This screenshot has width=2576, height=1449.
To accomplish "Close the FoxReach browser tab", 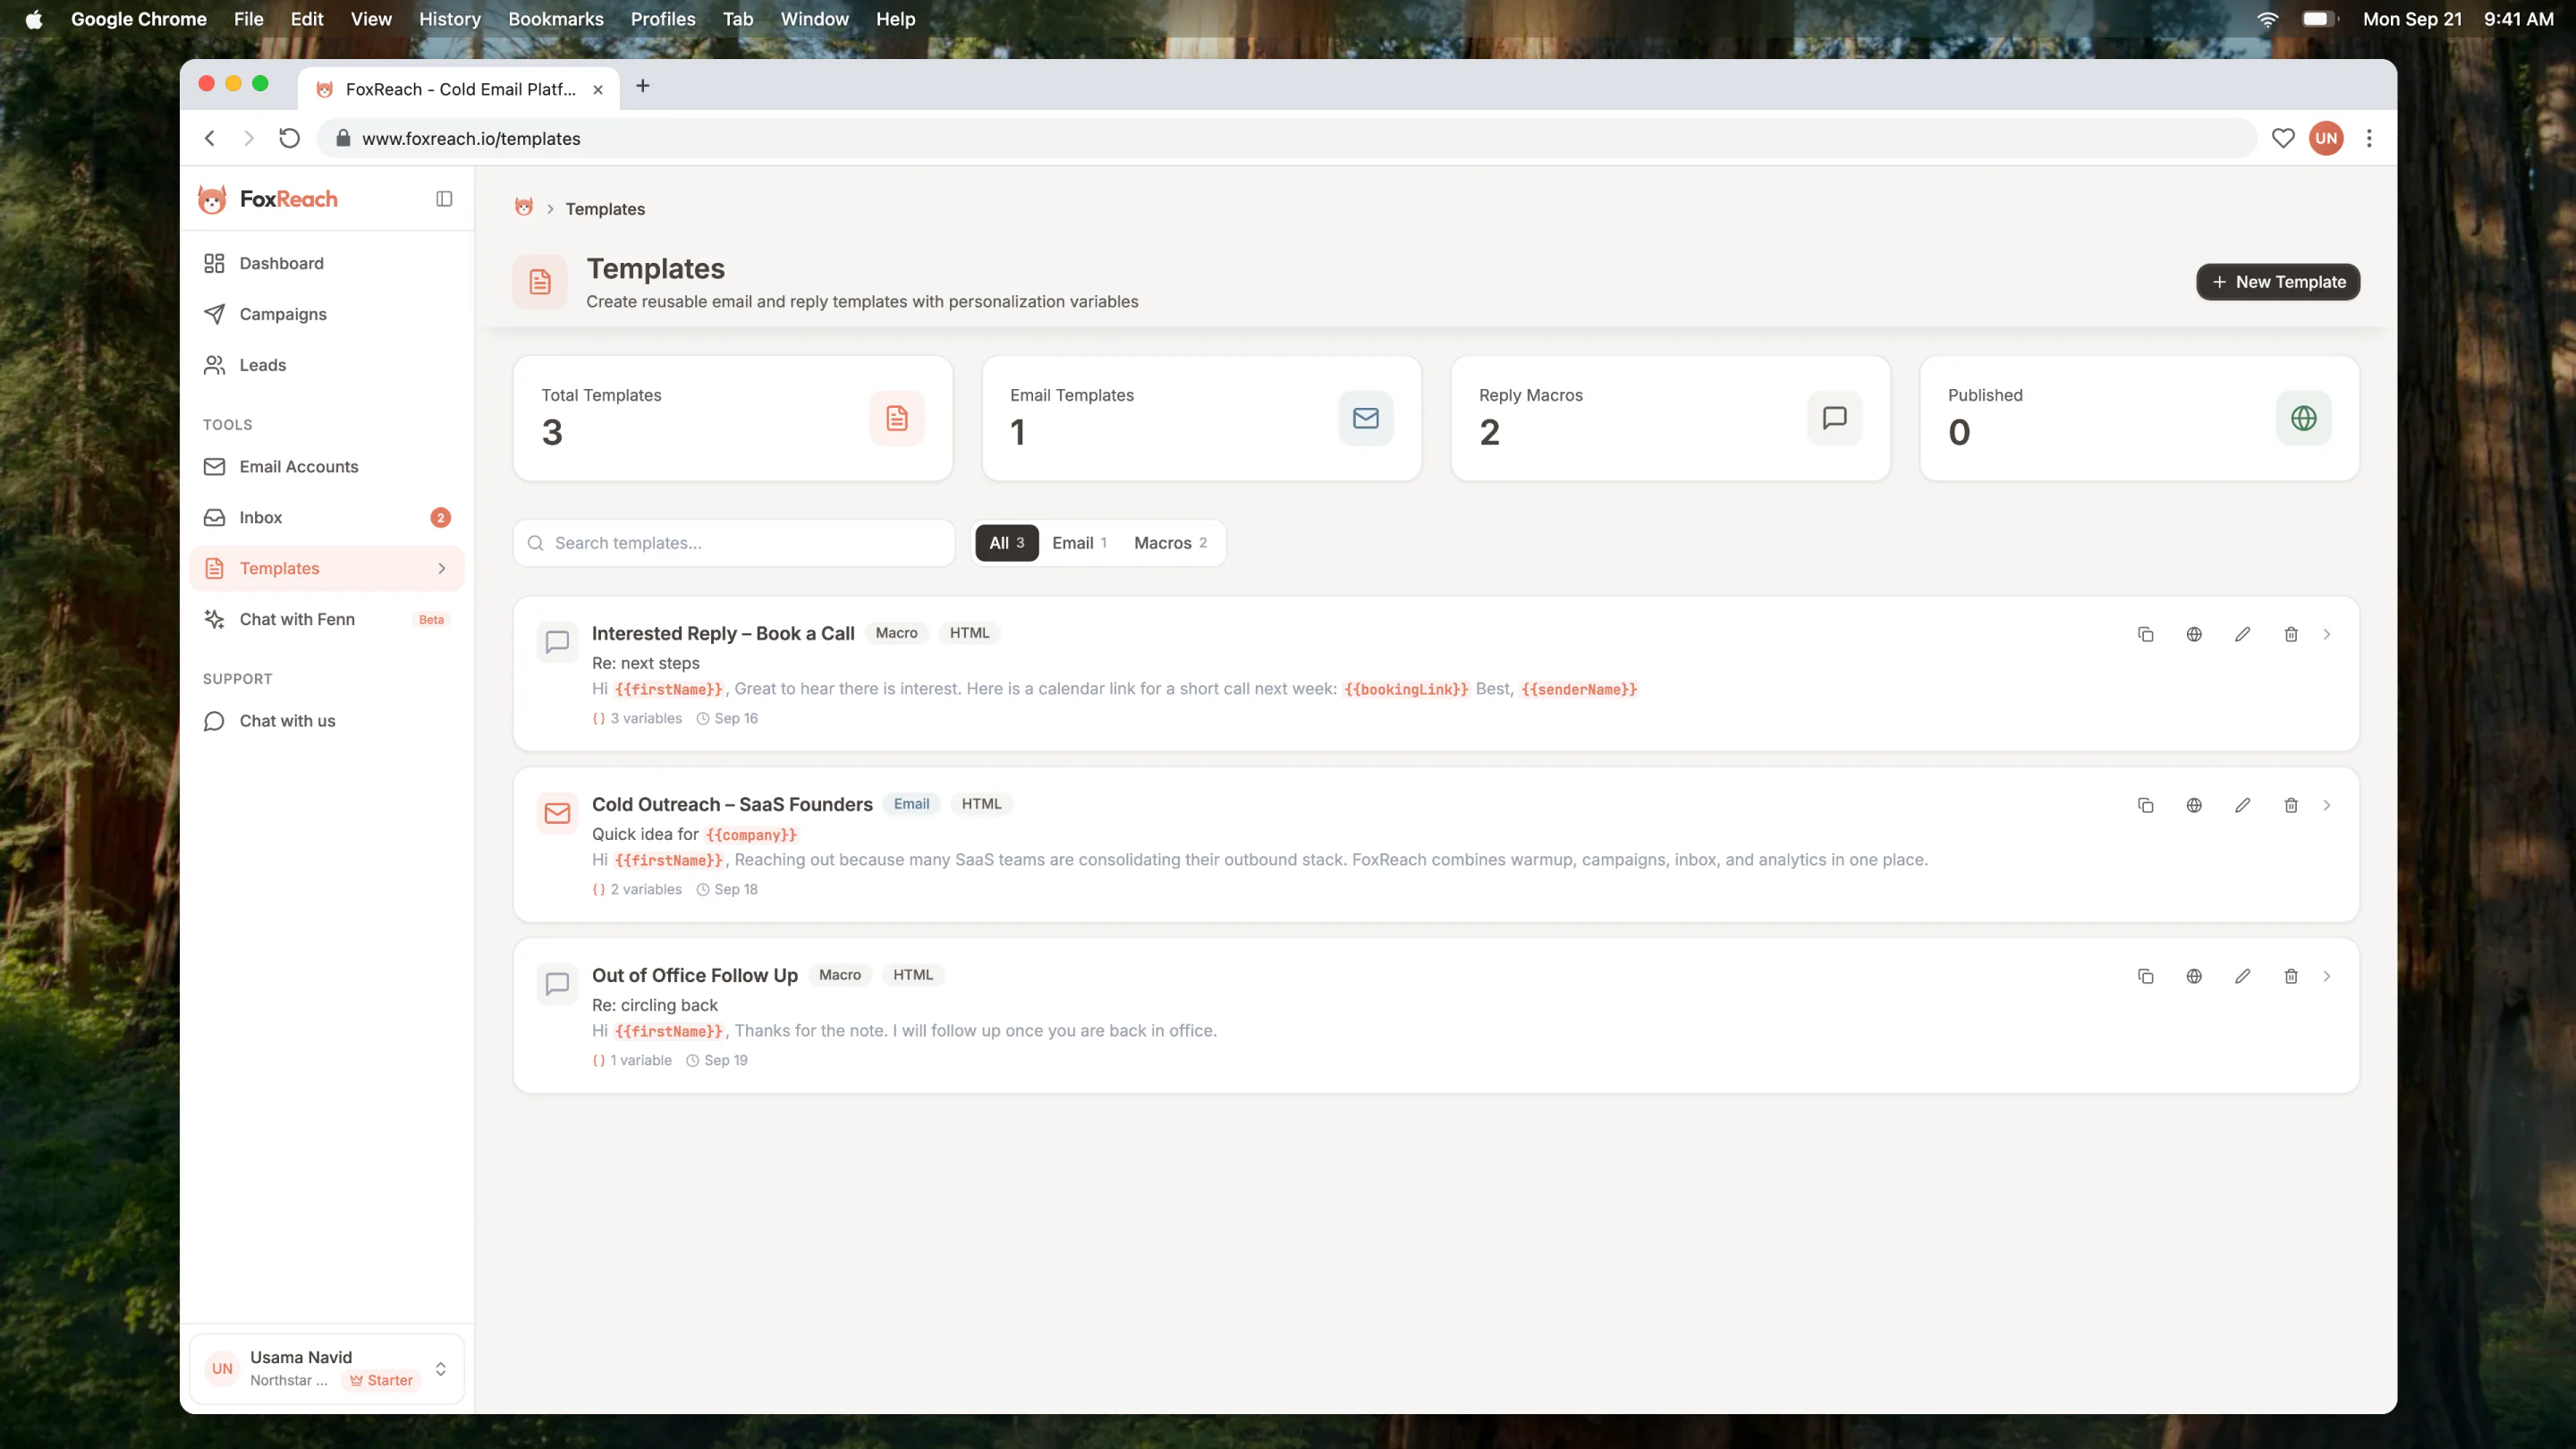I will click(x=598, y=89).
